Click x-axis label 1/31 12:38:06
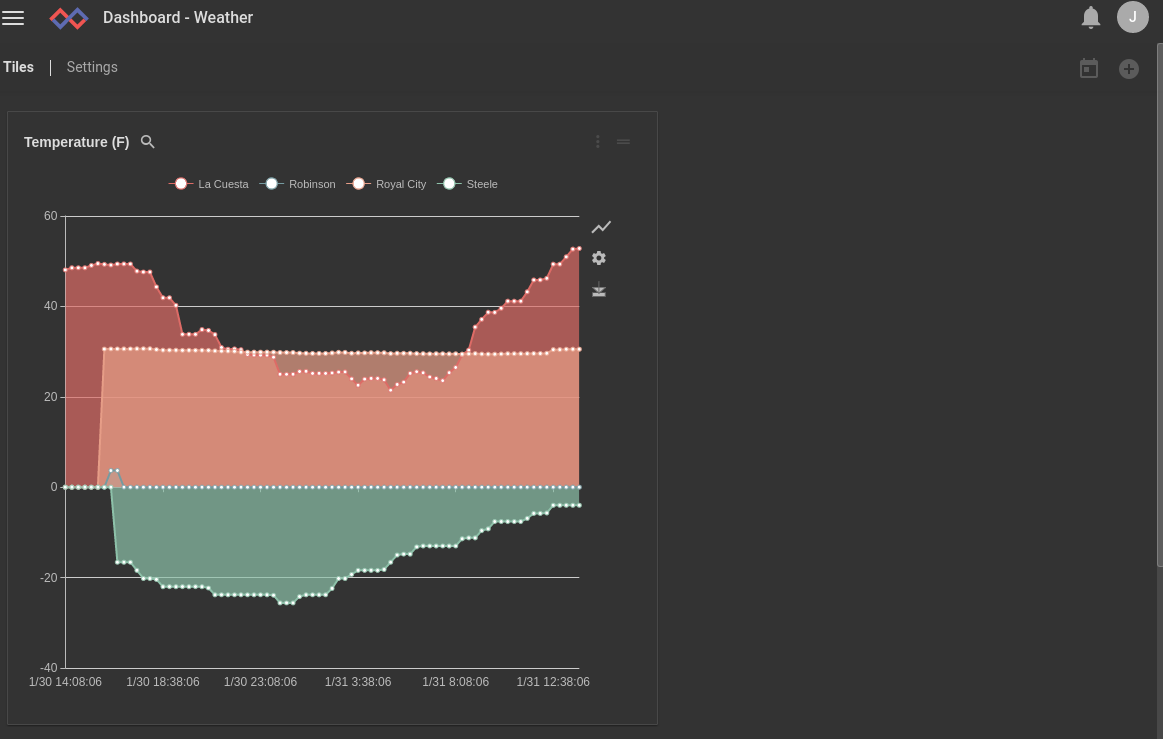 point(553,682)
